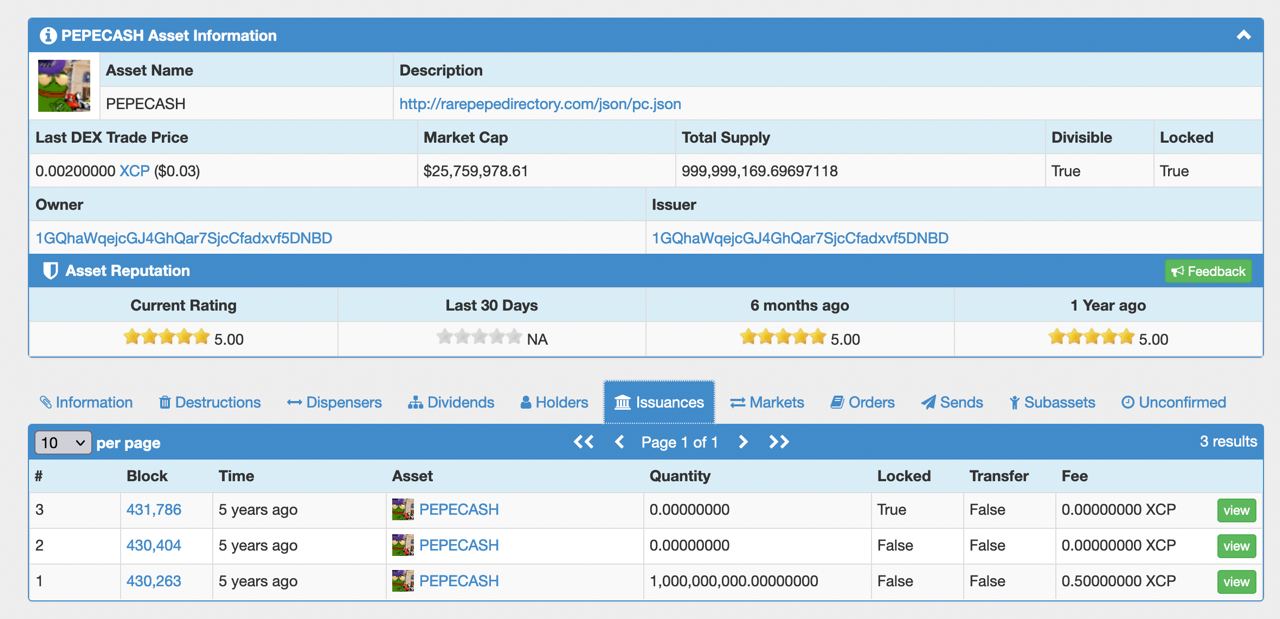Screen dimensions: 1280x619
Task: Click the 3 results count text
Action: [x=1228, y=441]
